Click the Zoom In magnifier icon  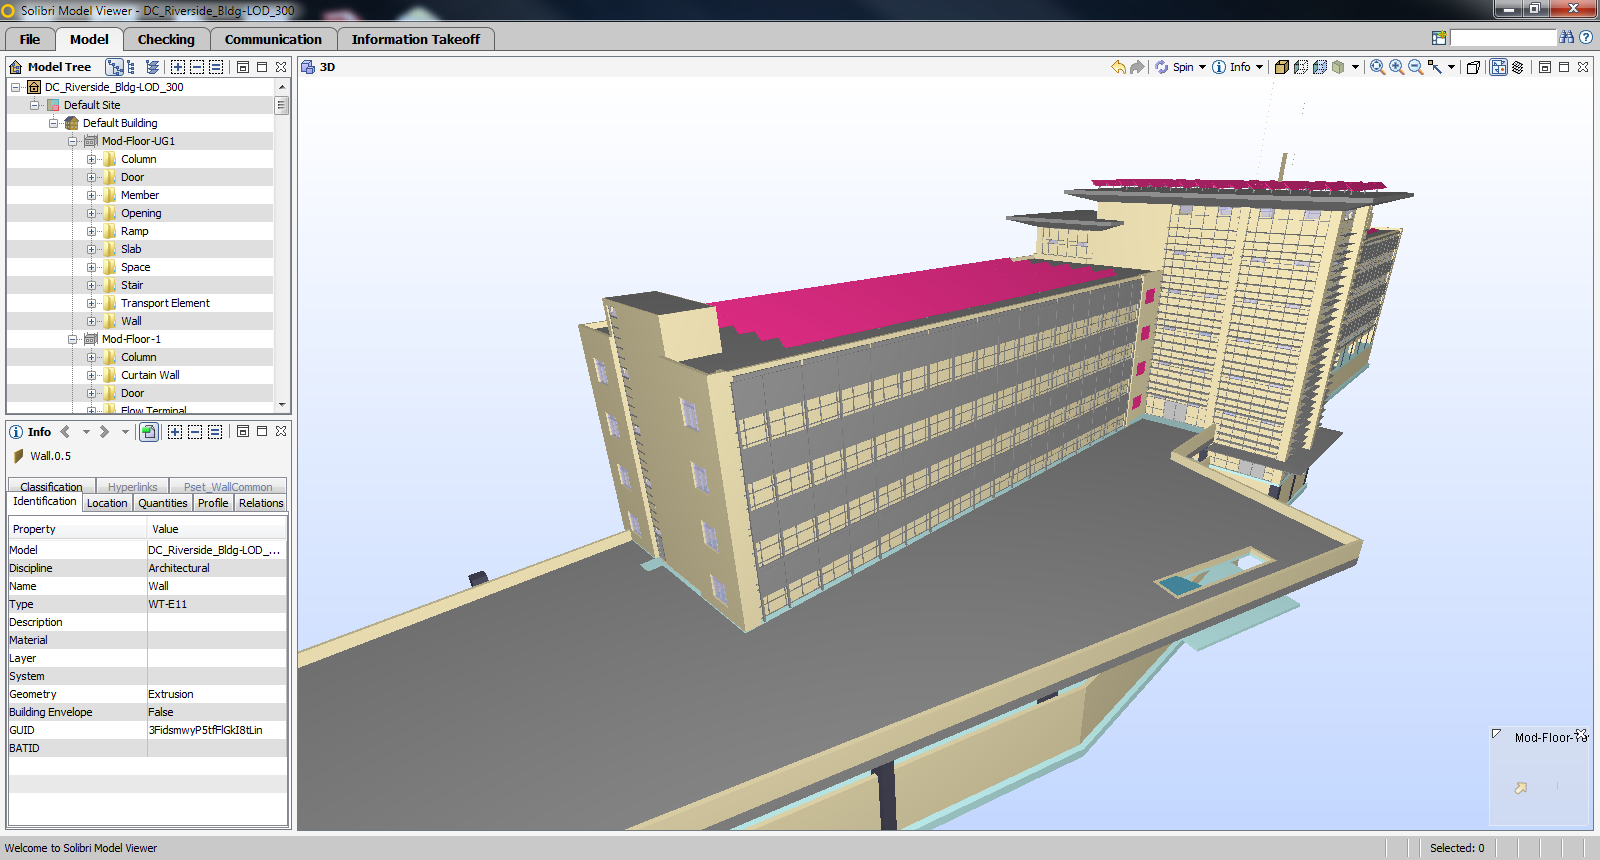point(1396,67)
